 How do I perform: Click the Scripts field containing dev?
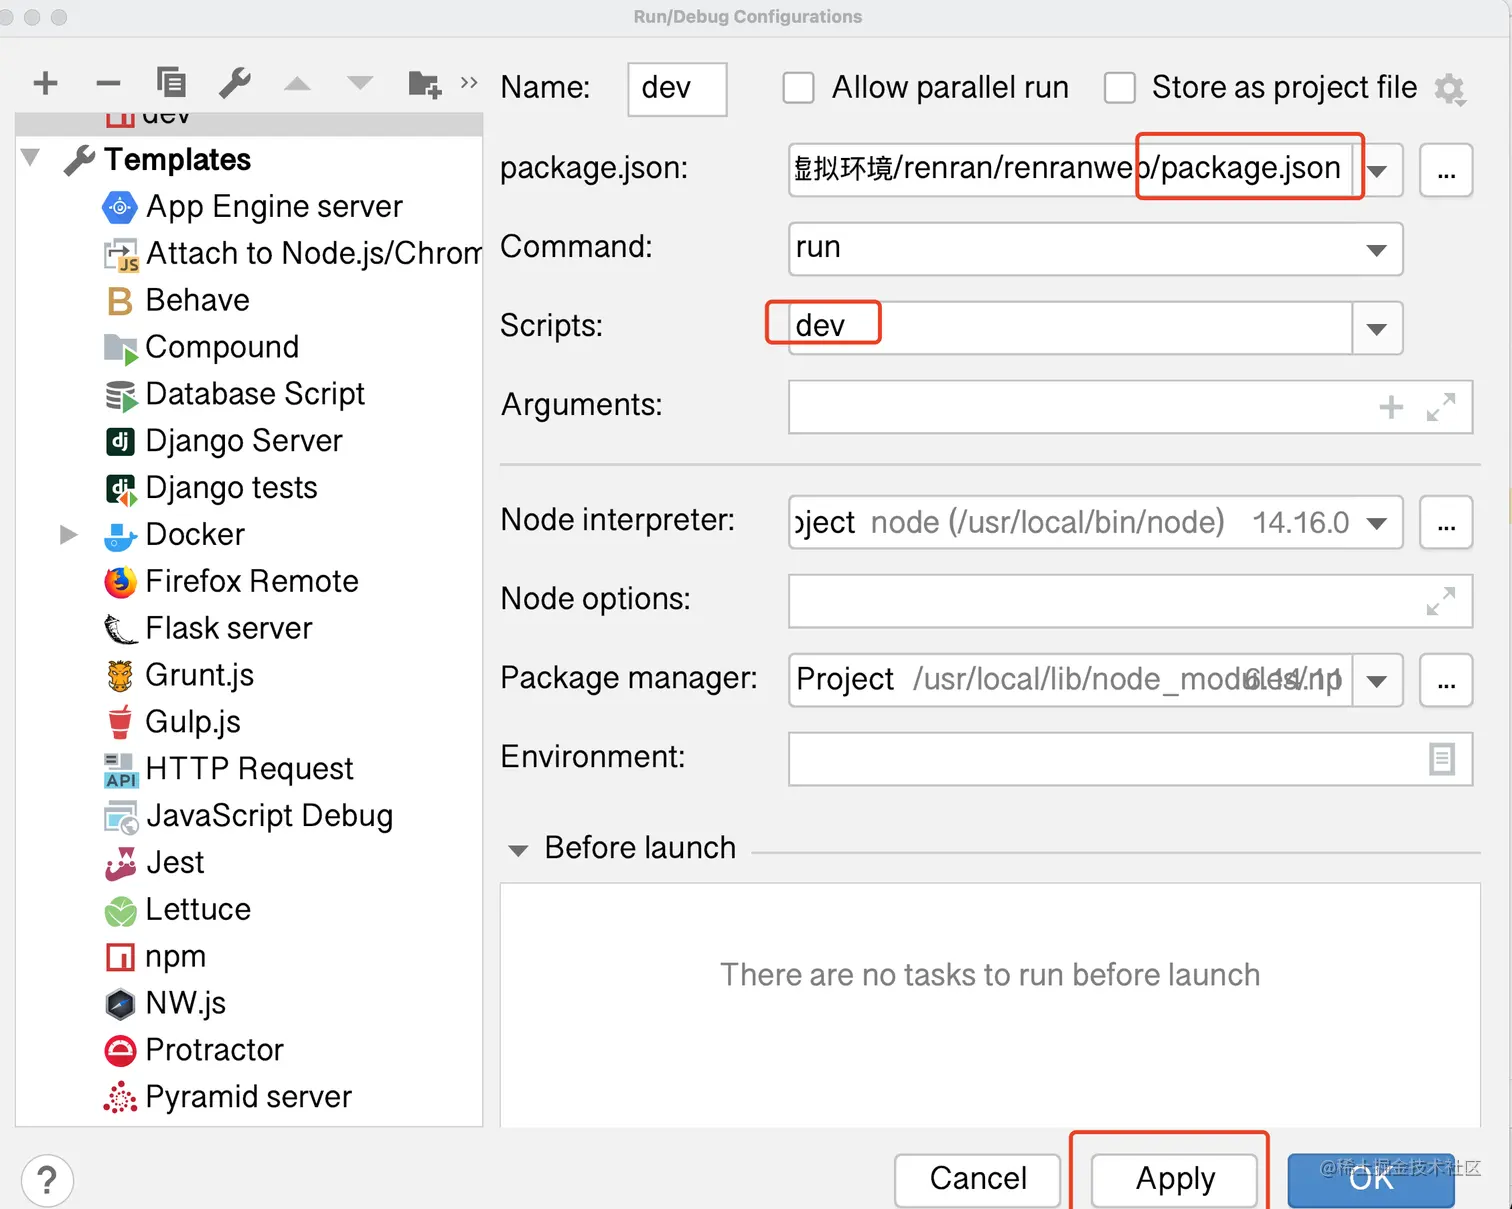coord(1070,328)
